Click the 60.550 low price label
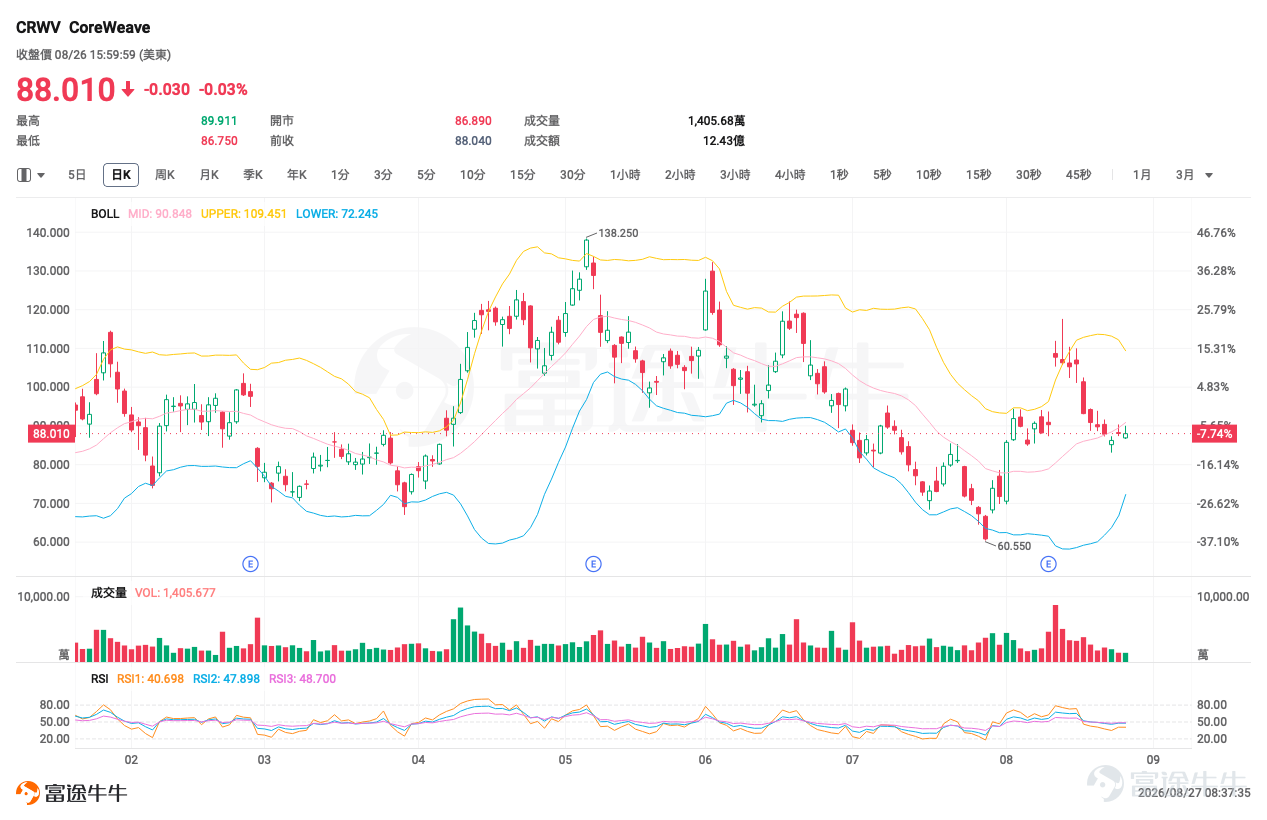Screen dimensions: 1267x820 (1014, 547)
